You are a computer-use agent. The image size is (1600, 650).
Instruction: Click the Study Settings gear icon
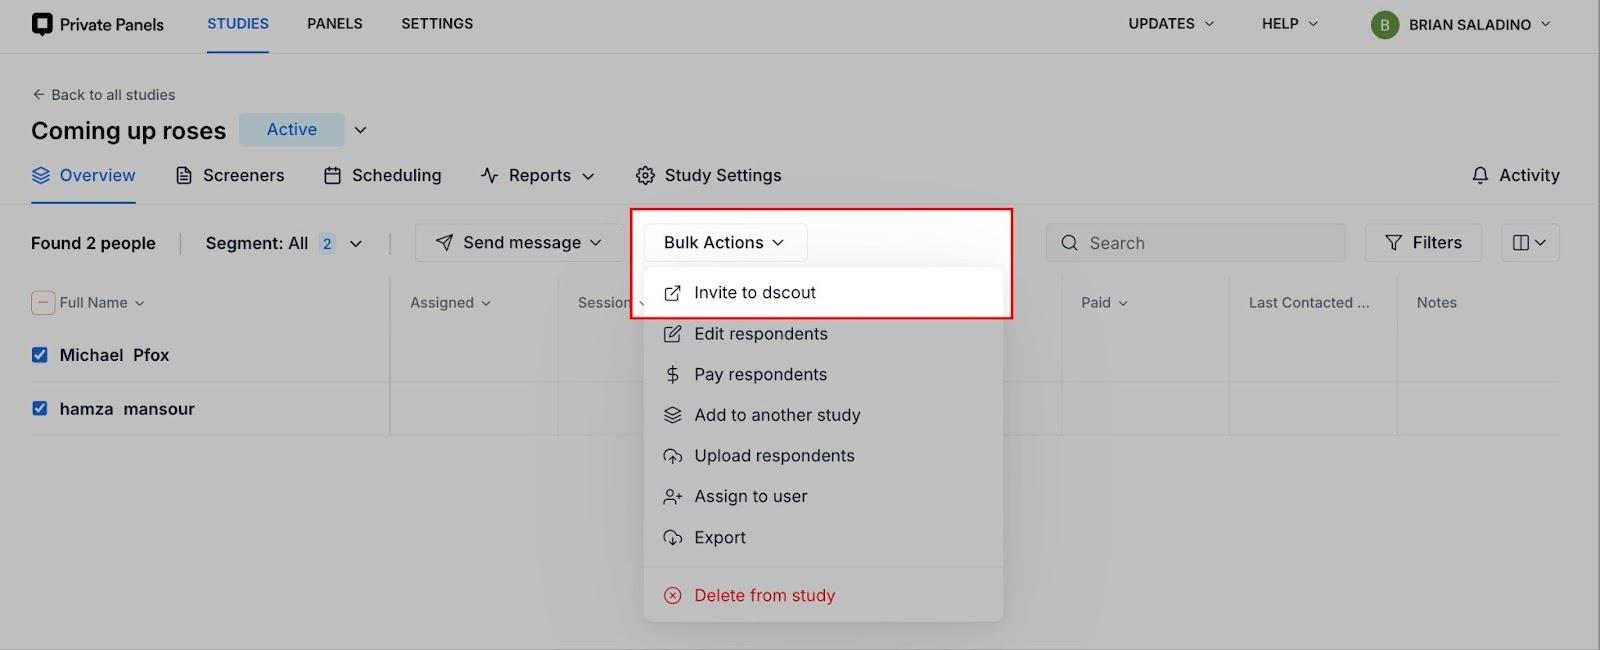pos(645,176)
